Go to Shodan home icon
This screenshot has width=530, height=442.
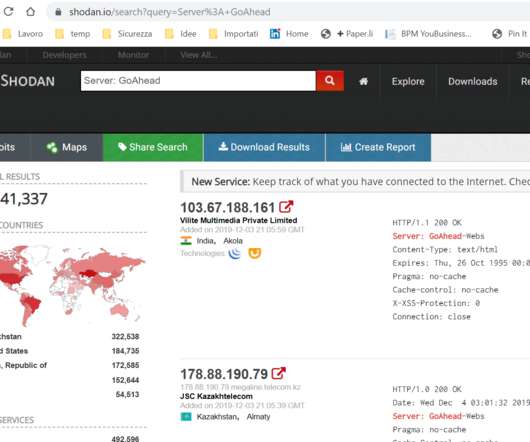[363, 81]
